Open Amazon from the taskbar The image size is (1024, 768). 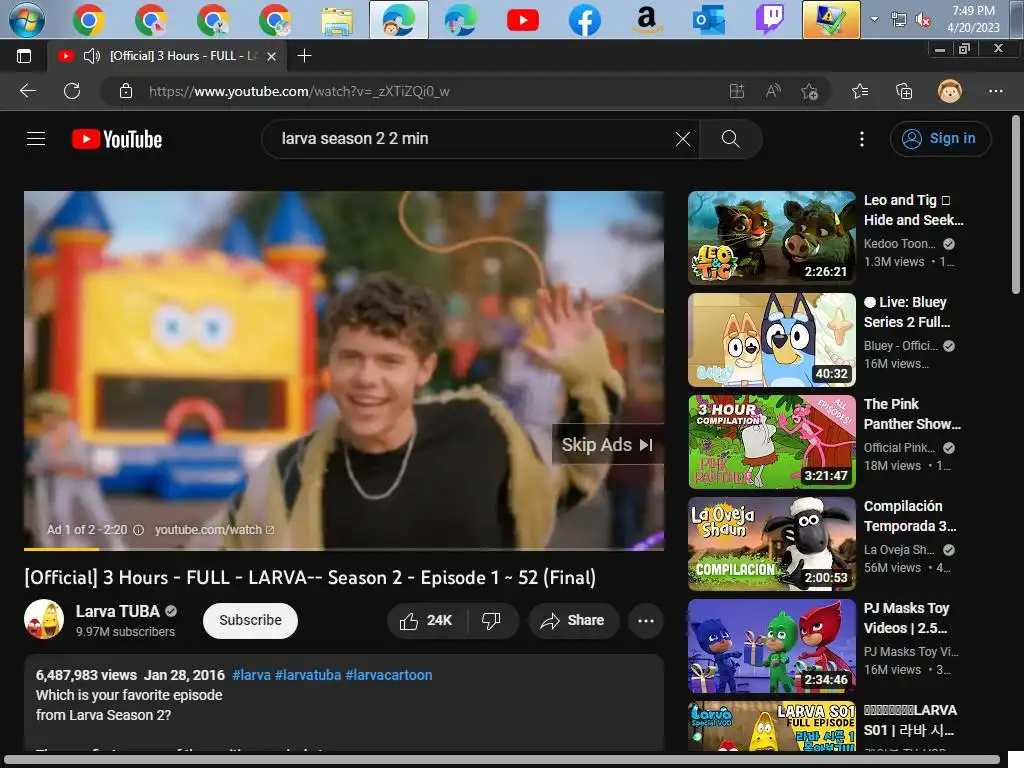point(647,20)
